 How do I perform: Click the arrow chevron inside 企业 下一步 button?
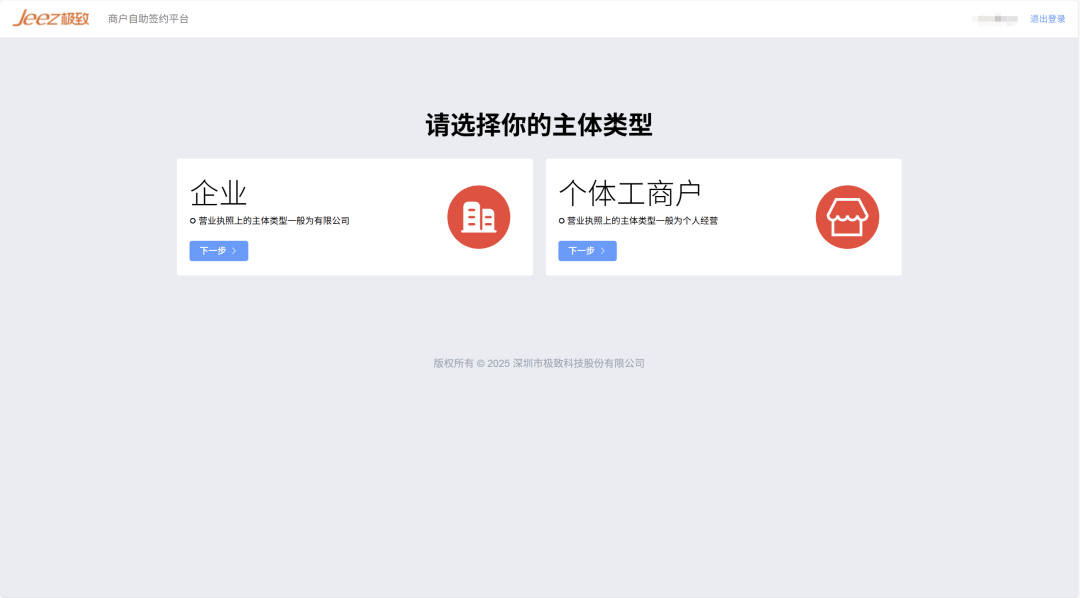click(234, 251)
